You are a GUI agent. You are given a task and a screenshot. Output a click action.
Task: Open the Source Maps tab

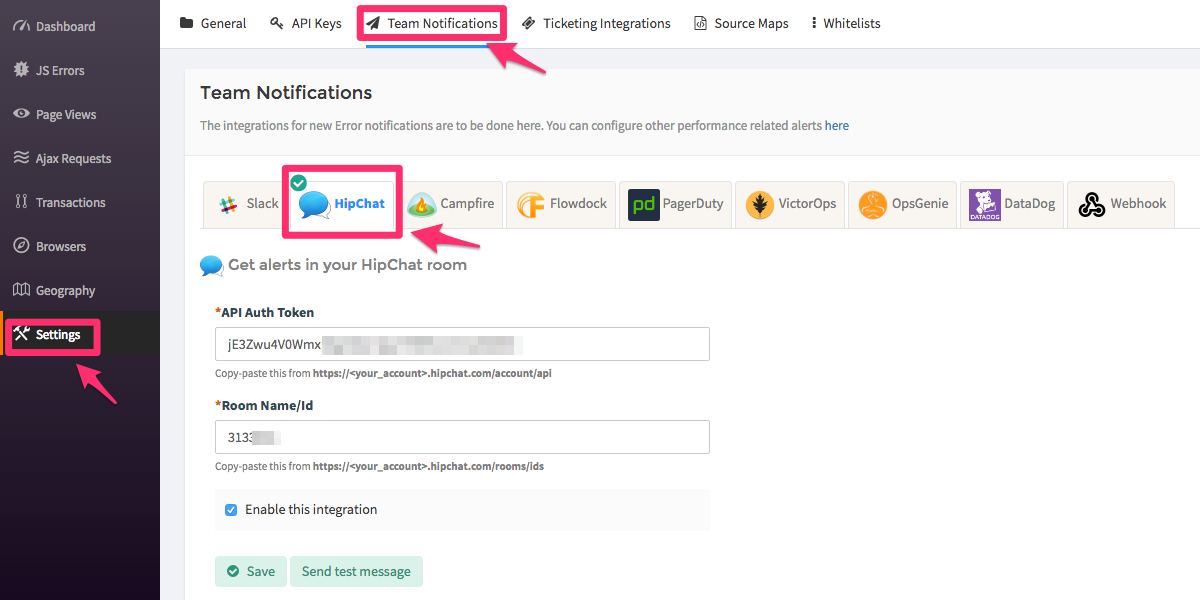pyautogui.click(x=741, y=23)
